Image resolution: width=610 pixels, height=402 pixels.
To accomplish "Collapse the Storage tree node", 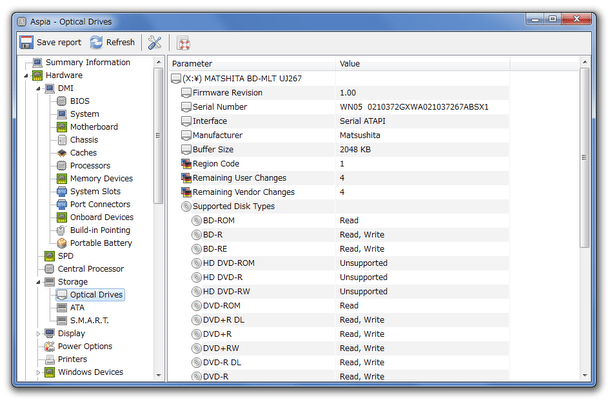I will coord(38,282).
